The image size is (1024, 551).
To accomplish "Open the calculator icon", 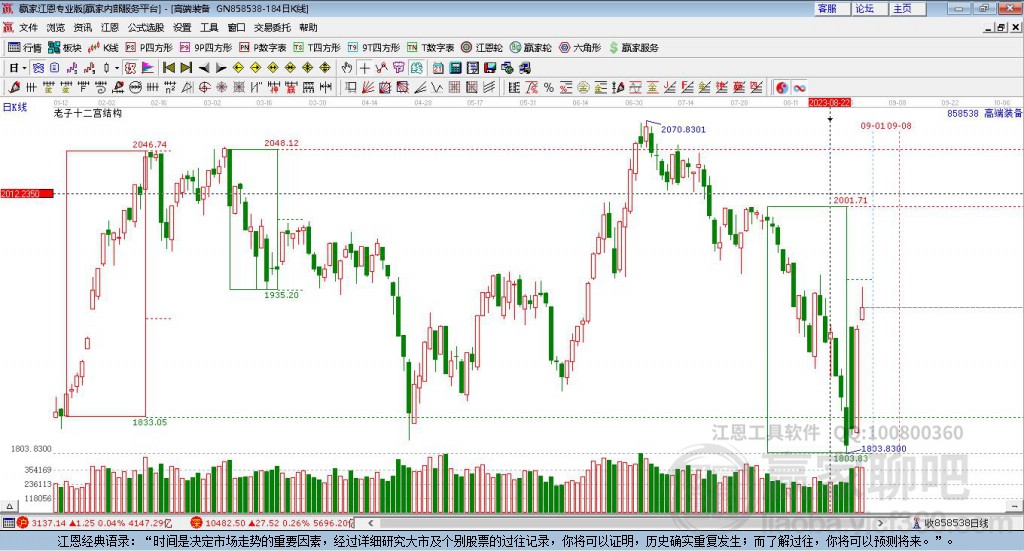I will [x=455, y=68].
